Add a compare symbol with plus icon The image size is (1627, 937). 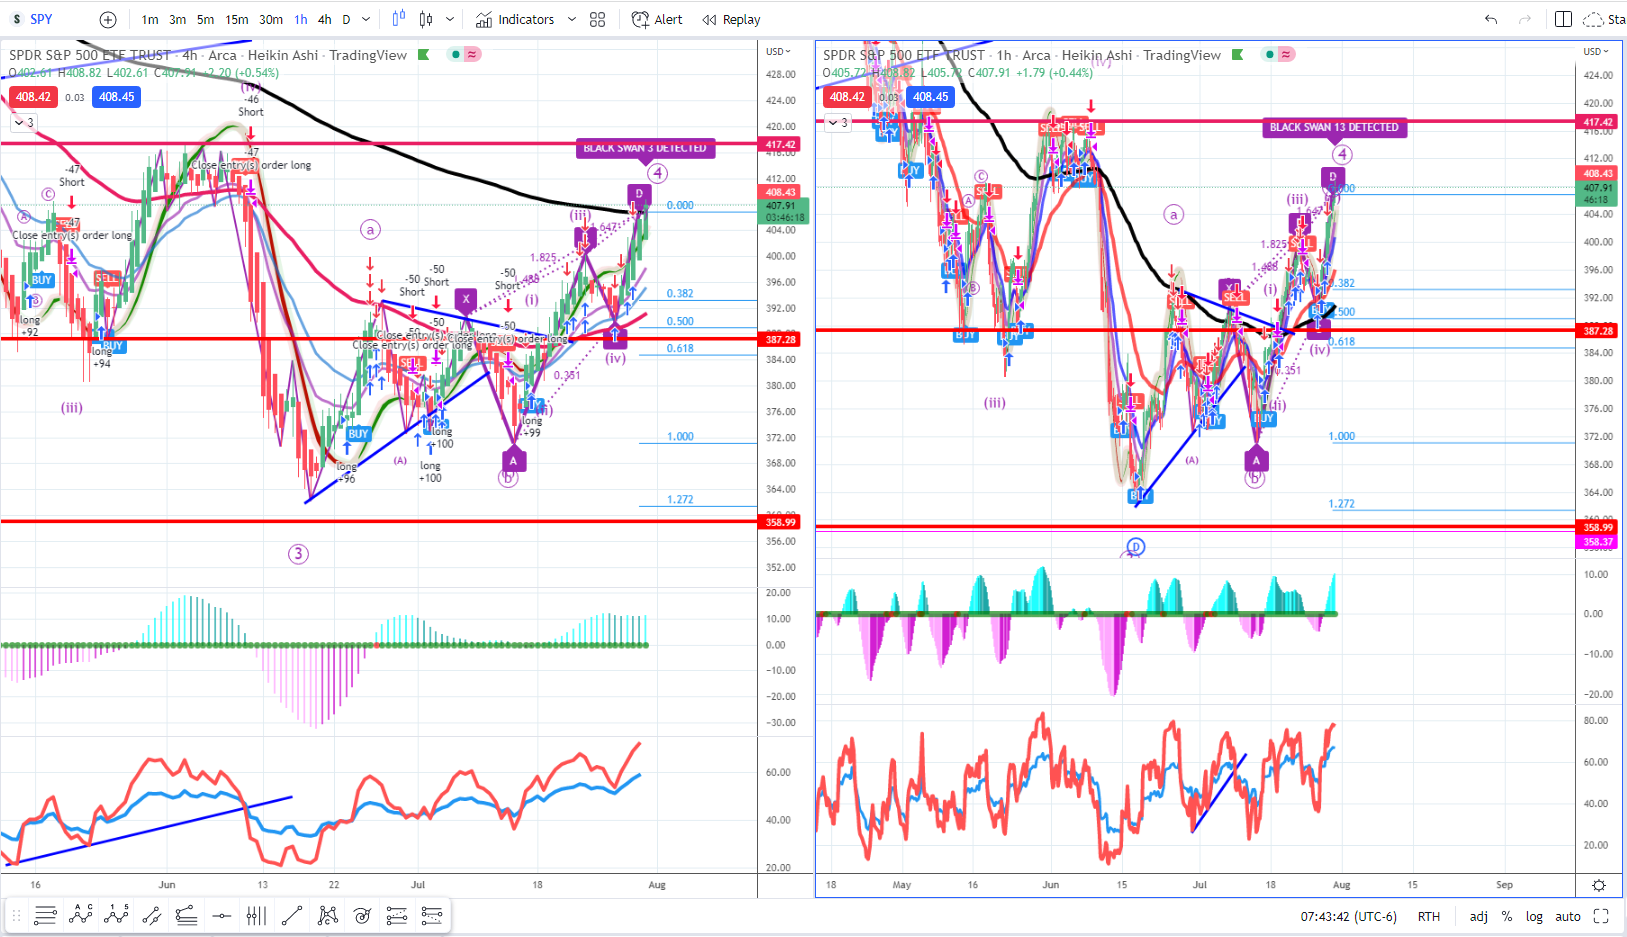(x=108, y=19)
